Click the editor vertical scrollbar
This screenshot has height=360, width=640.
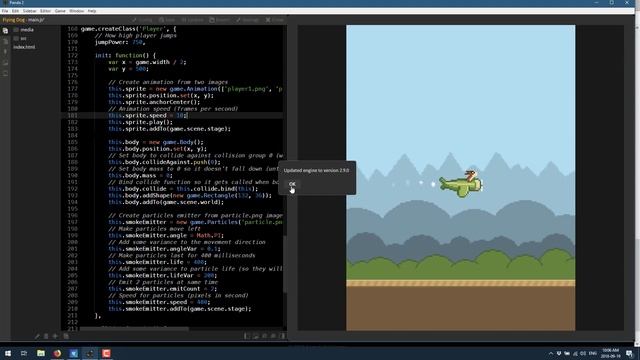pyautogui.click(x=285, y=264)
